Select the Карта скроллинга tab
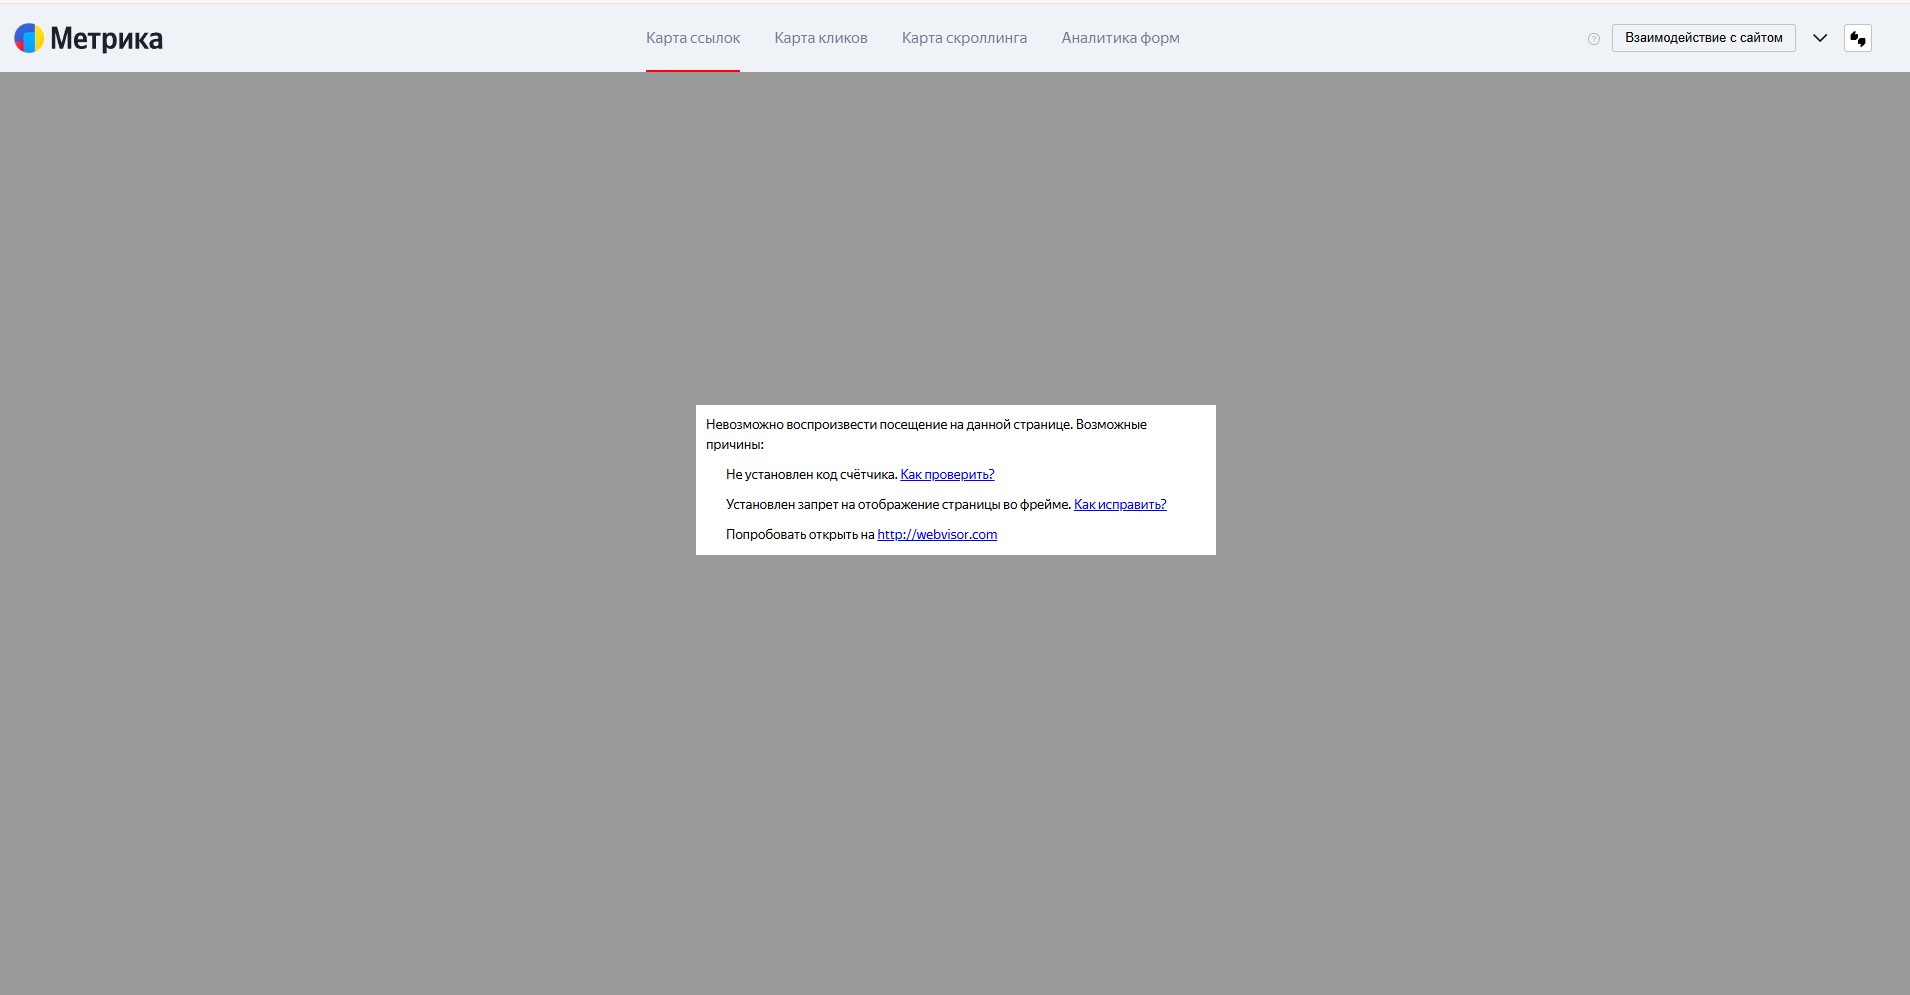The height and width of the screenshot is (995, 1910). [964, 38]
